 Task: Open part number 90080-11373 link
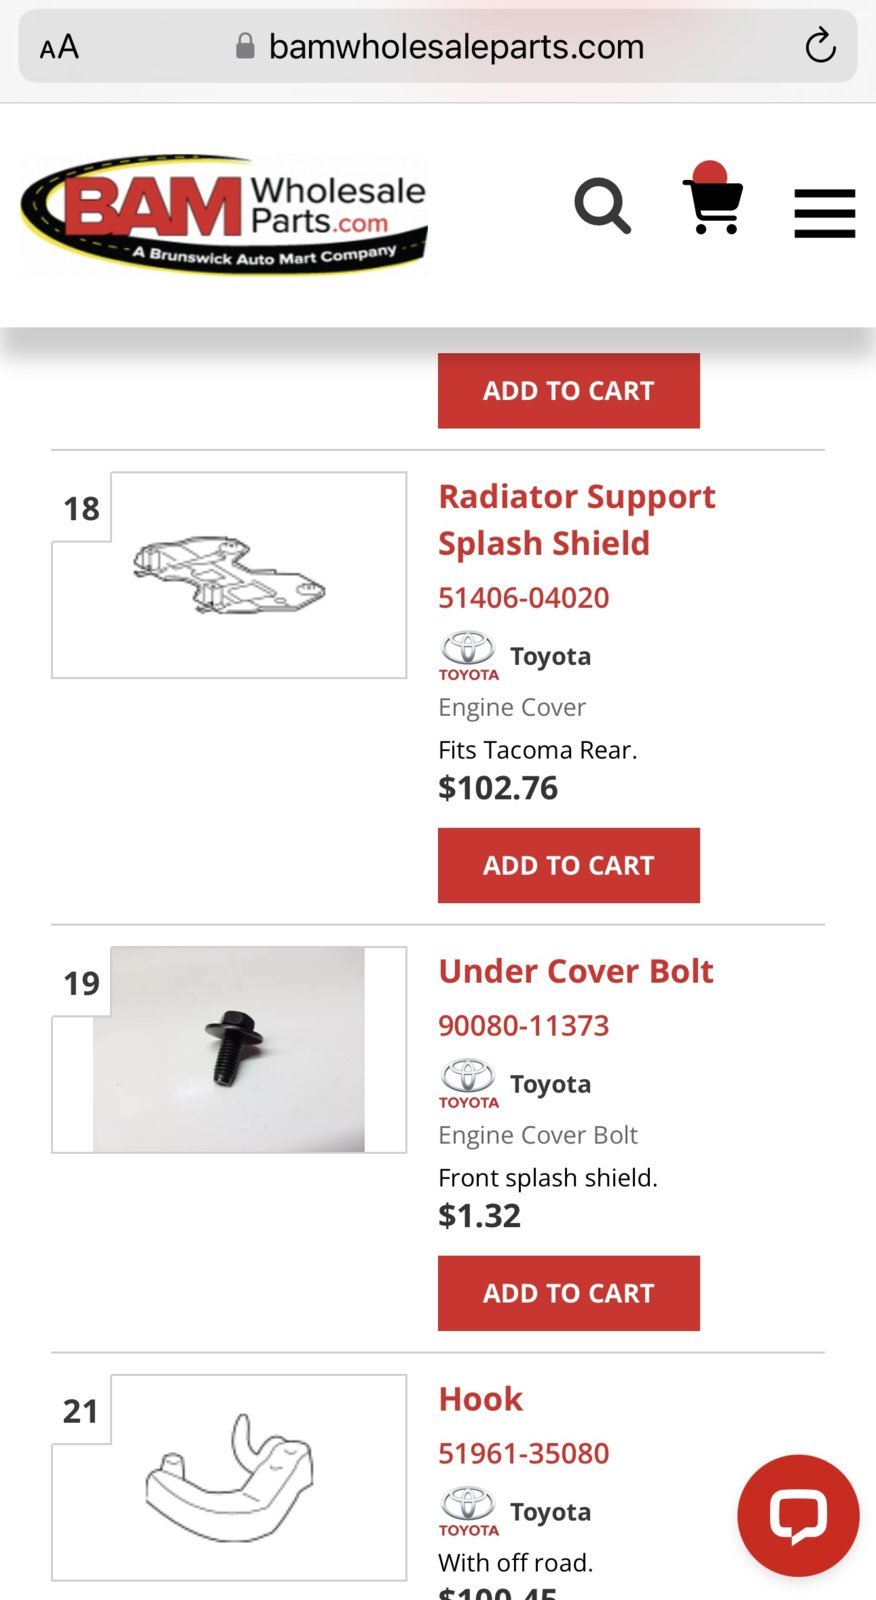pos(524,1026)
